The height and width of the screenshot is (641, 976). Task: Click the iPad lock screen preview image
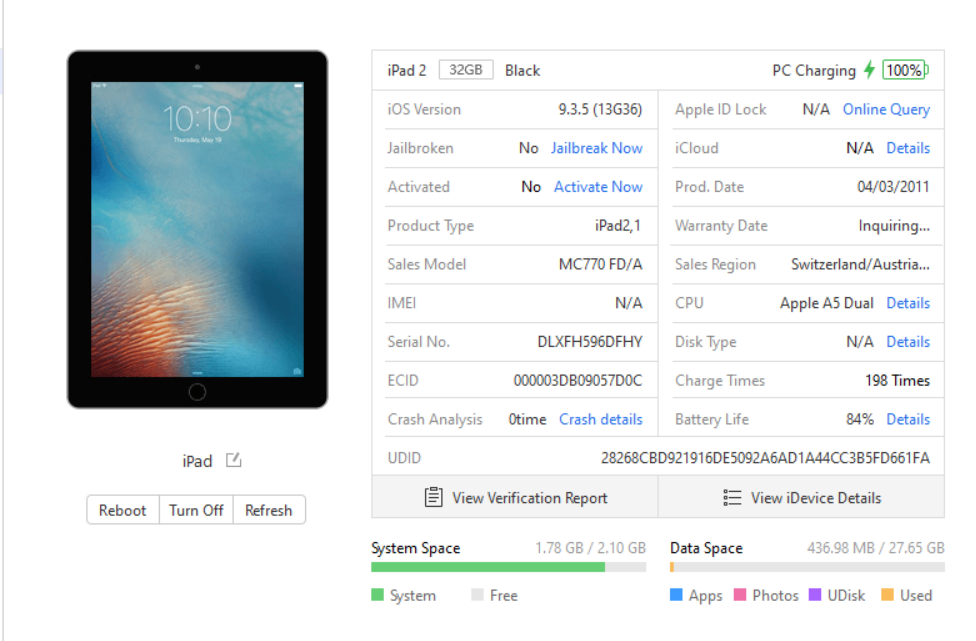click(197, 229)
